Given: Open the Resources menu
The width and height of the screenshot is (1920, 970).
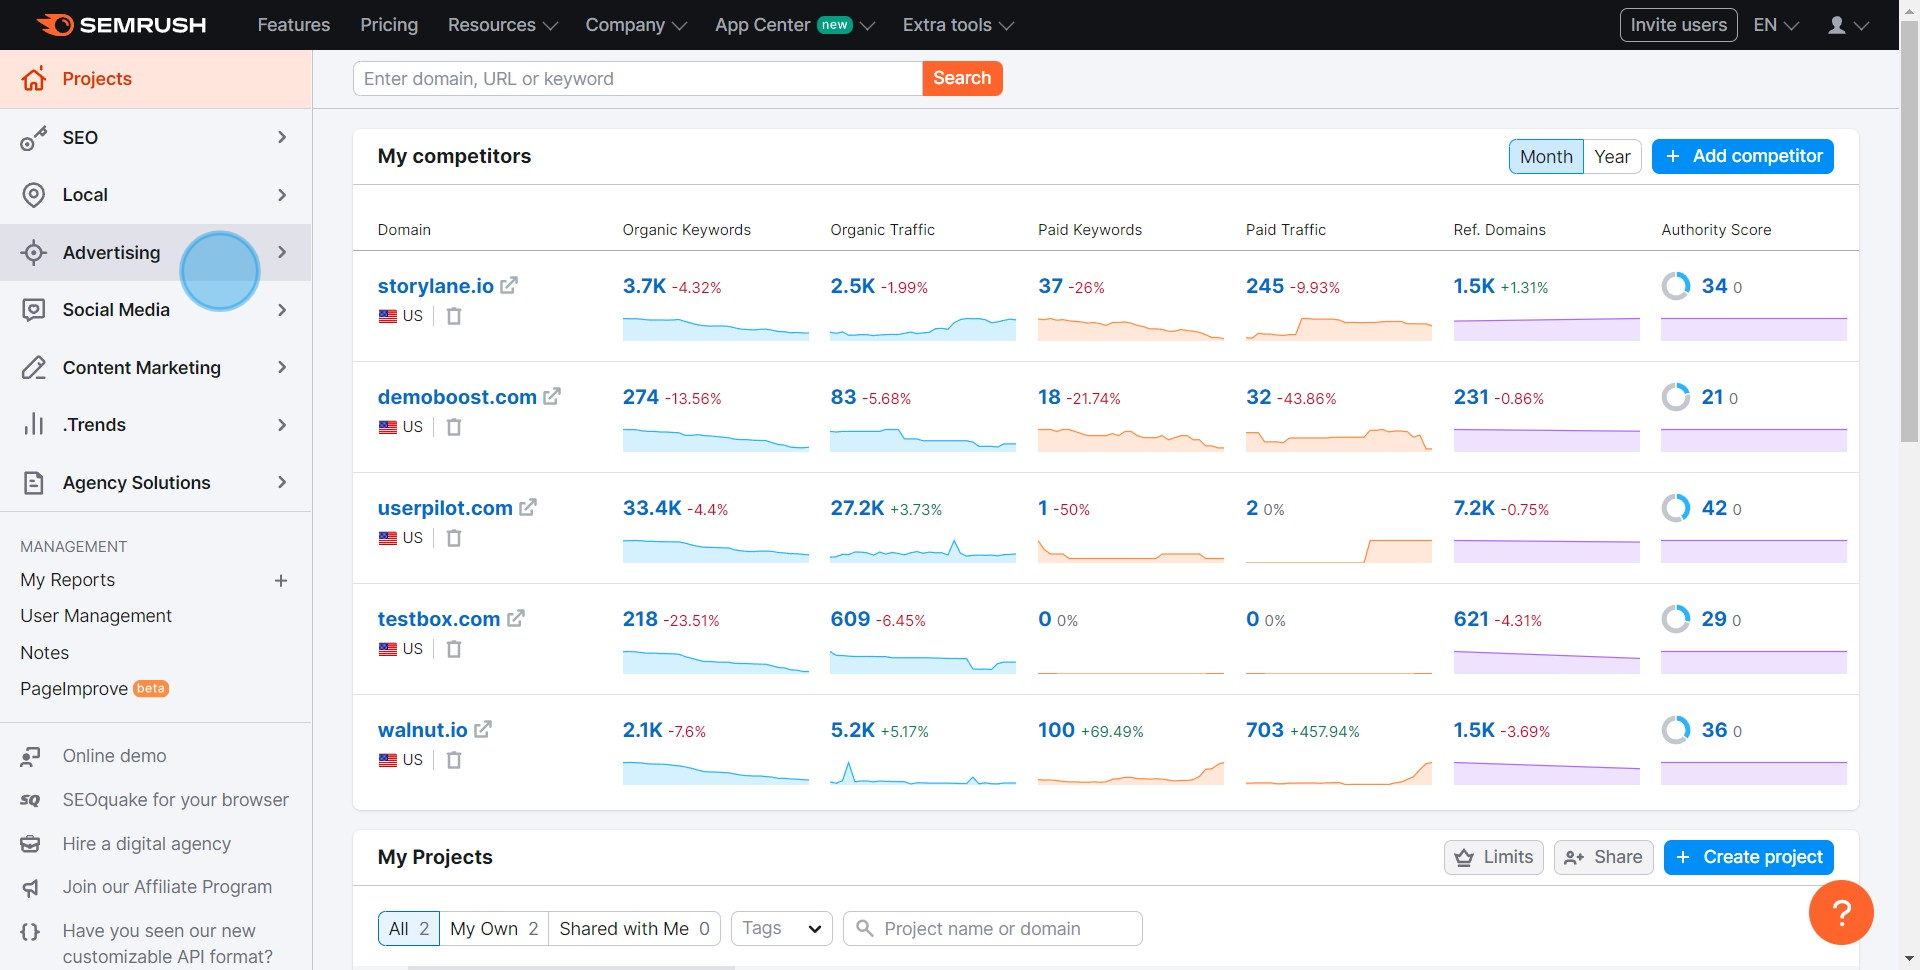Looking at the screenshot, I should (502, 25).
